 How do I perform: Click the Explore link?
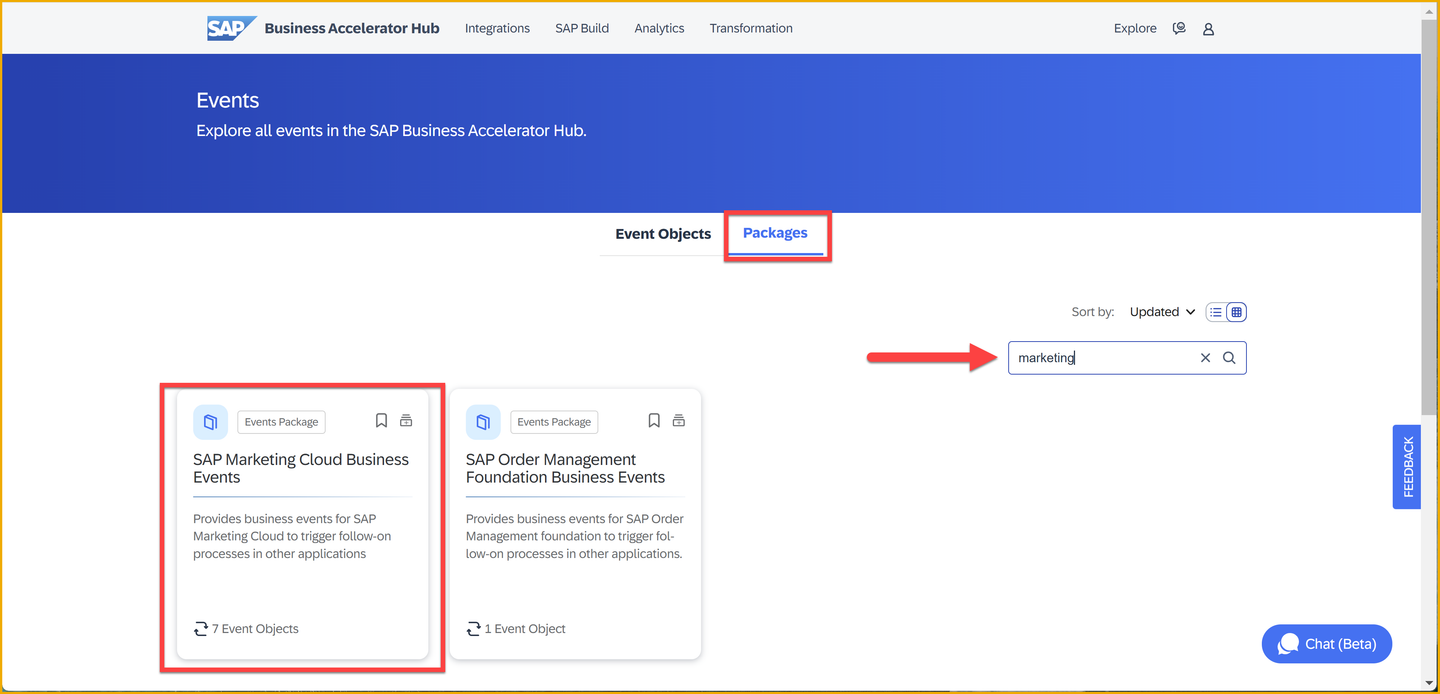1135,28
